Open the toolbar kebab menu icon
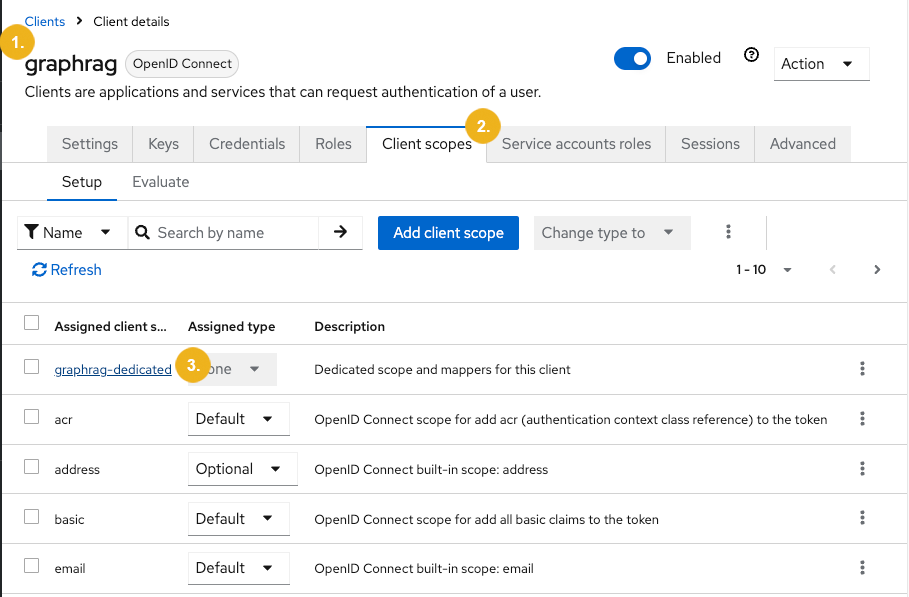Viewport: 909px width, 597px height. (x=728, y=232)
